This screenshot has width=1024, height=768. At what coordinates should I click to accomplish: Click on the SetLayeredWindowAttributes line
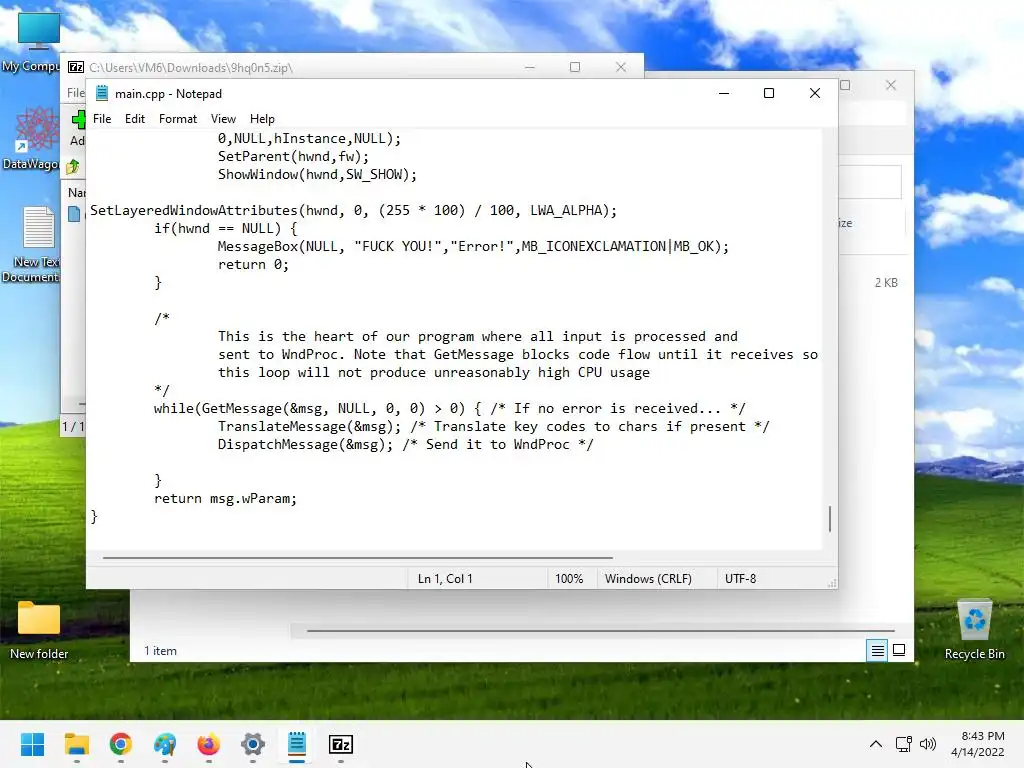pos(353,210)
